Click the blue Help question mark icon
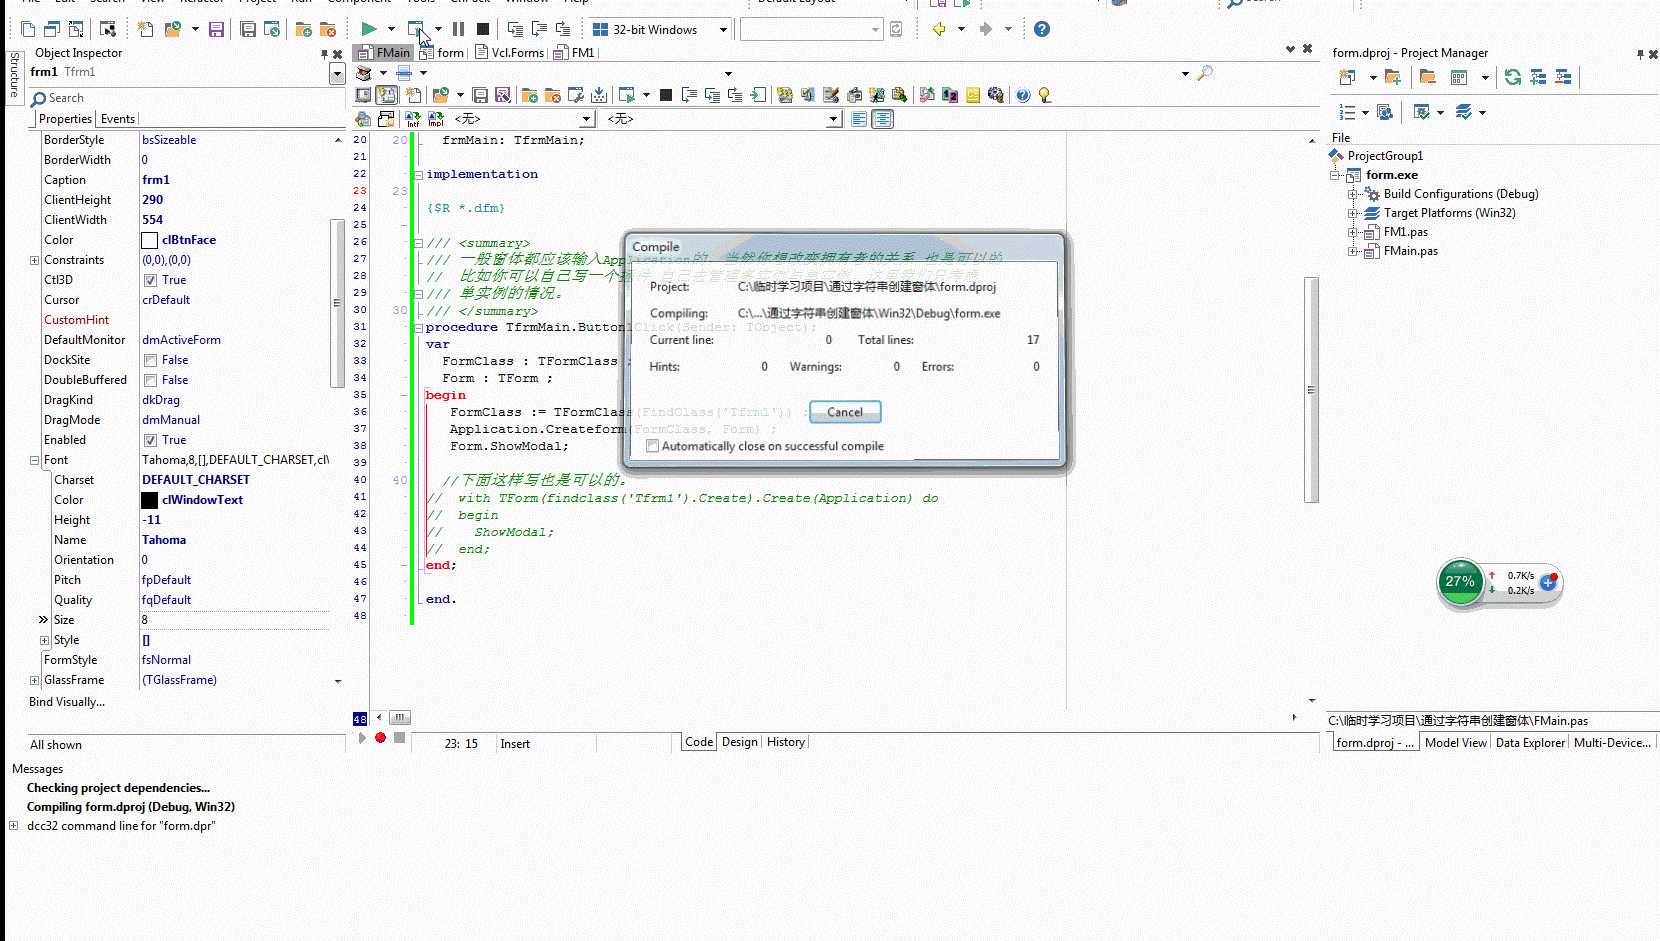 point(1042,29)
